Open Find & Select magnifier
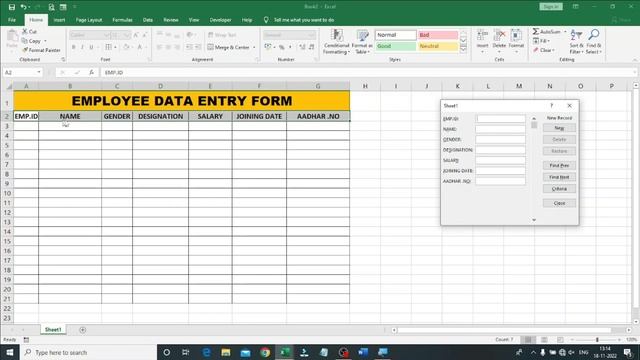The width and height of the screenshot is (640, 360). click(593, 42)
